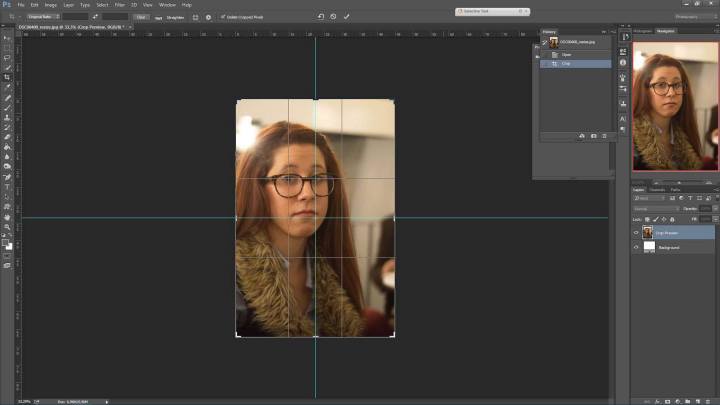Open the workspace switcher dropdown
Viewport: 720px width, 405px height.
(x=694, y=16)
